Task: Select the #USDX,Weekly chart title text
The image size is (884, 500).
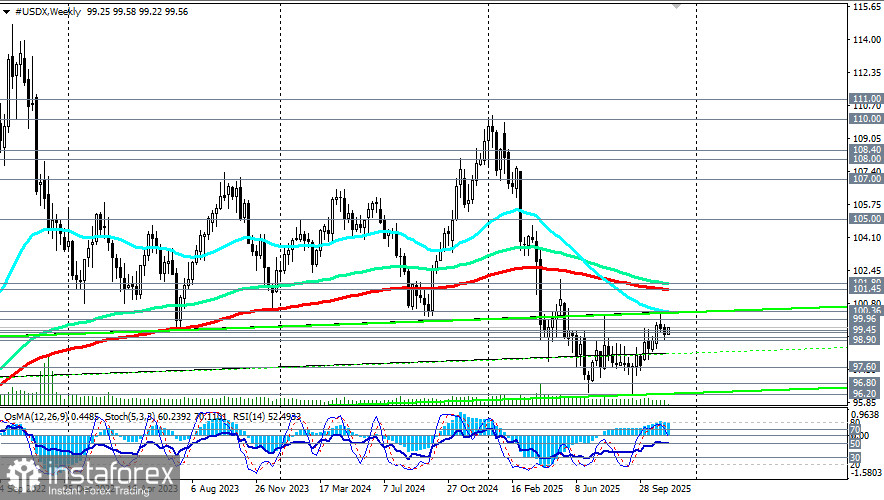Action: click(48, 12)
